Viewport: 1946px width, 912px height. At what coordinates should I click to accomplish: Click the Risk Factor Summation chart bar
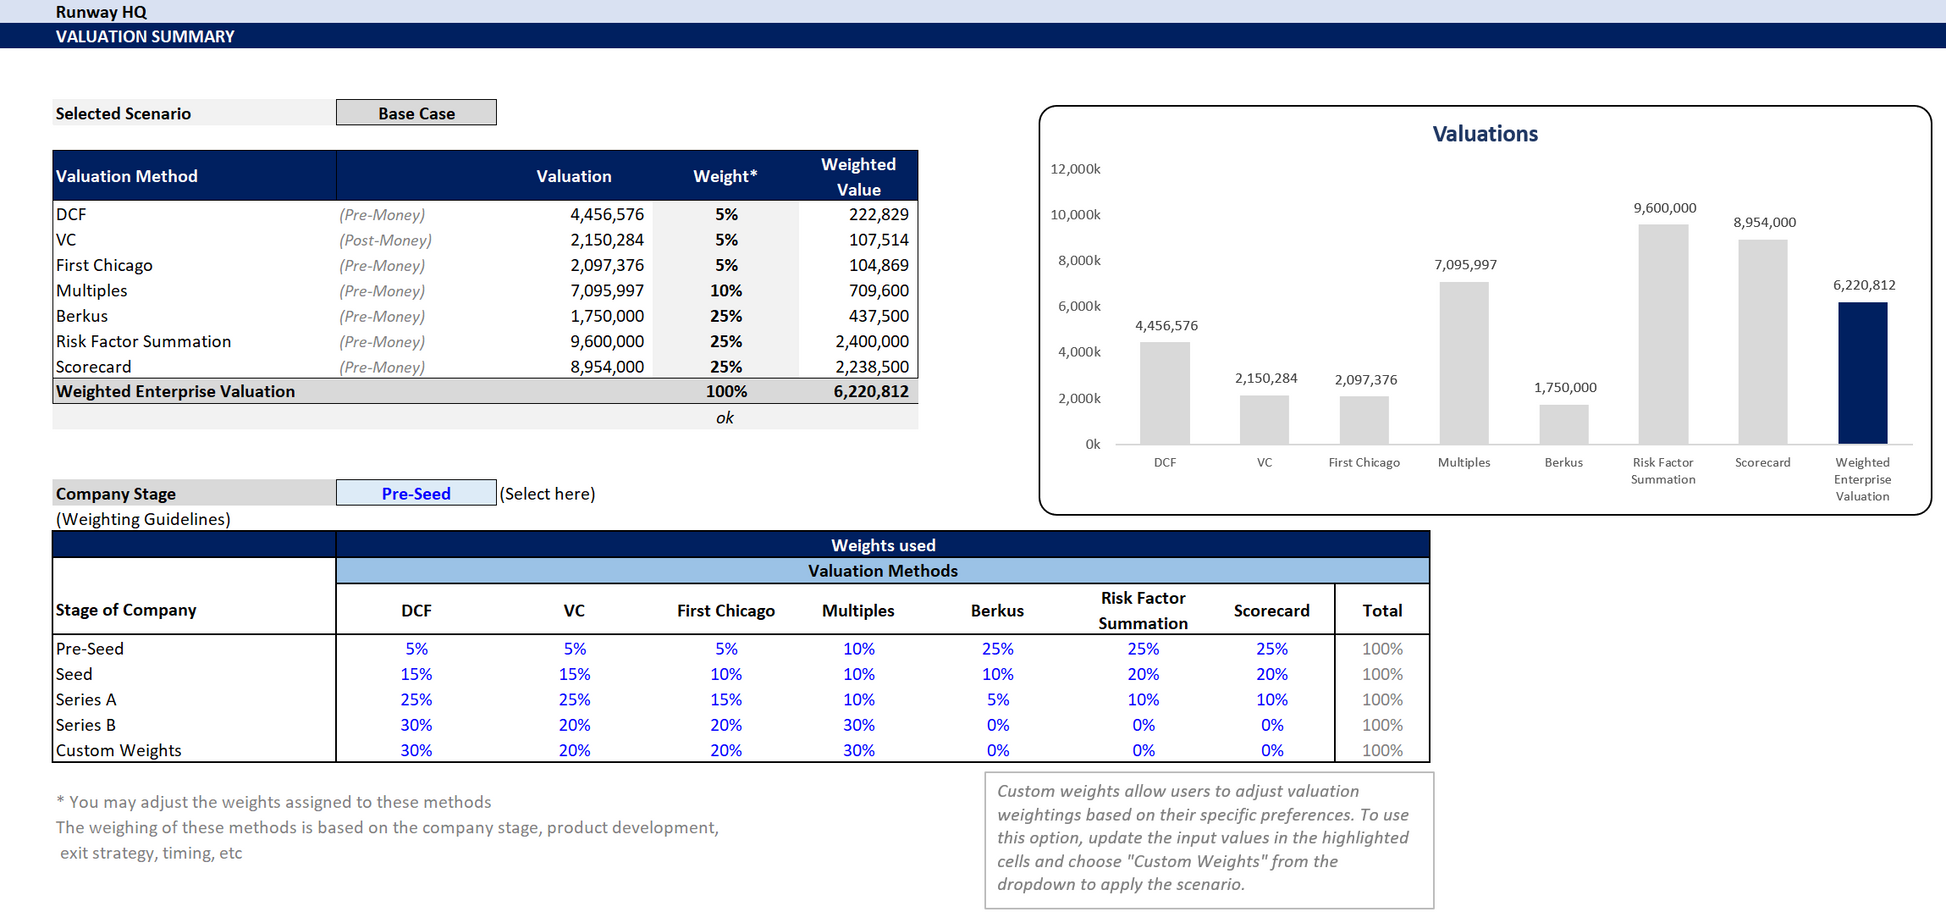[1663, 334]
